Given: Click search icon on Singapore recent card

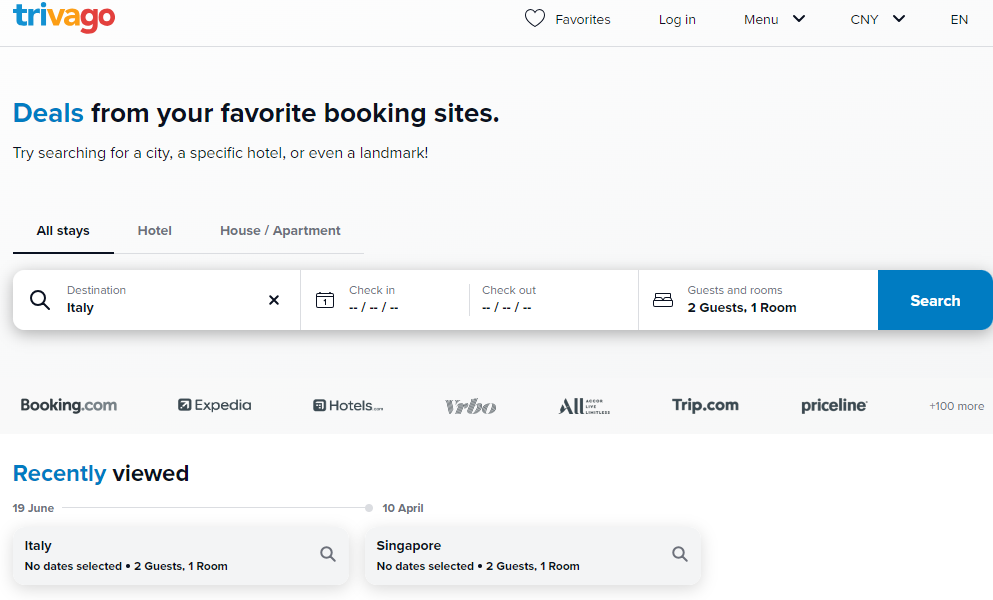Looking at the screenshot, I should point(680,554).
